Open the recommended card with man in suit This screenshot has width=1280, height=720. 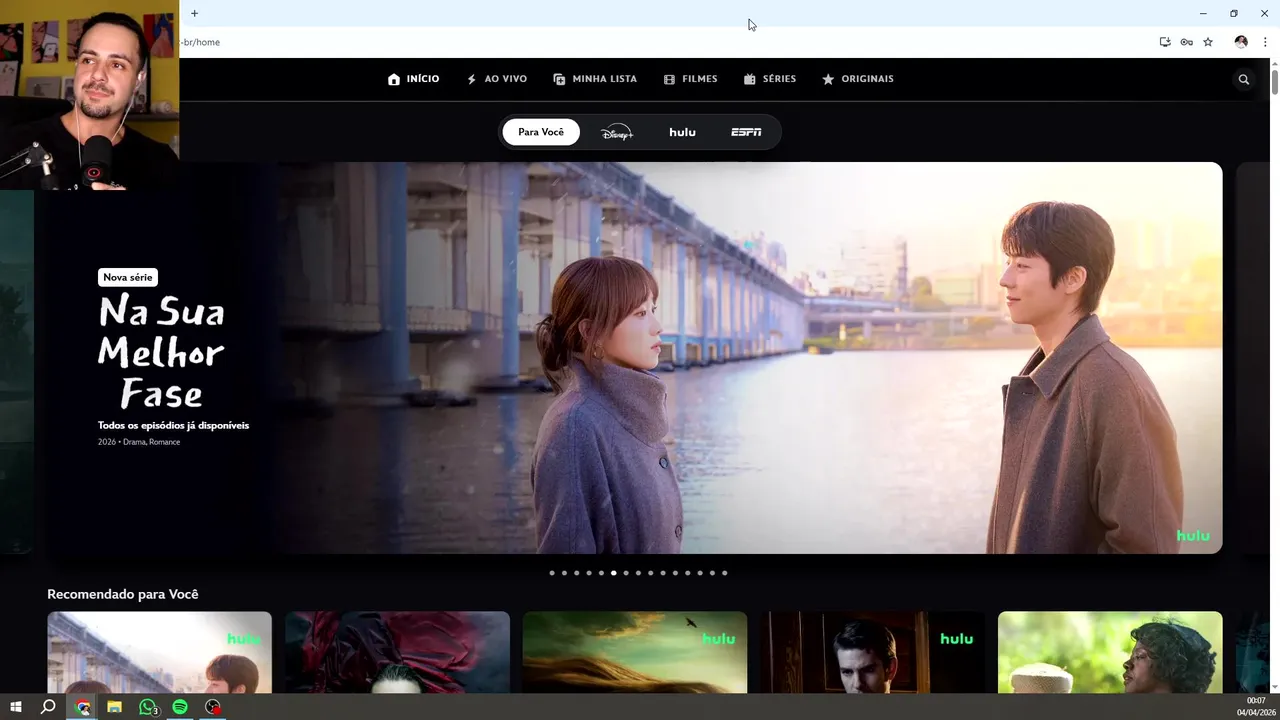(x=872, y=653)
